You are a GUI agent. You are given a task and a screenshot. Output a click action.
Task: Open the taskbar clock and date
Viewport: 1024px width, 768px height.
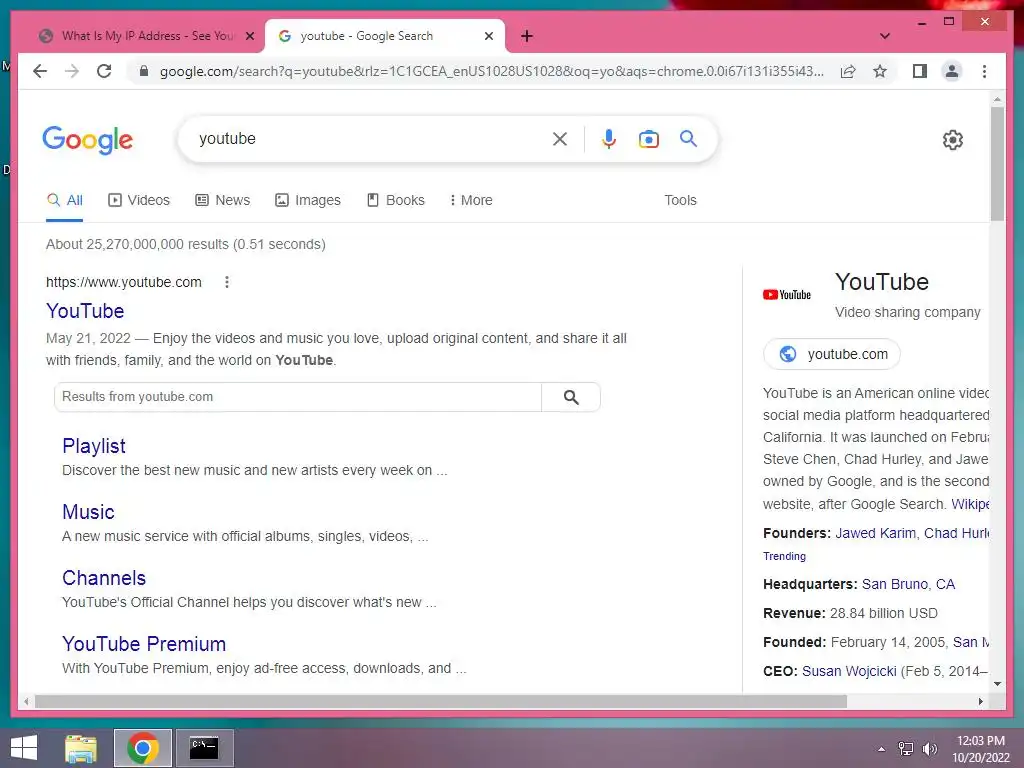click(981, 748)
